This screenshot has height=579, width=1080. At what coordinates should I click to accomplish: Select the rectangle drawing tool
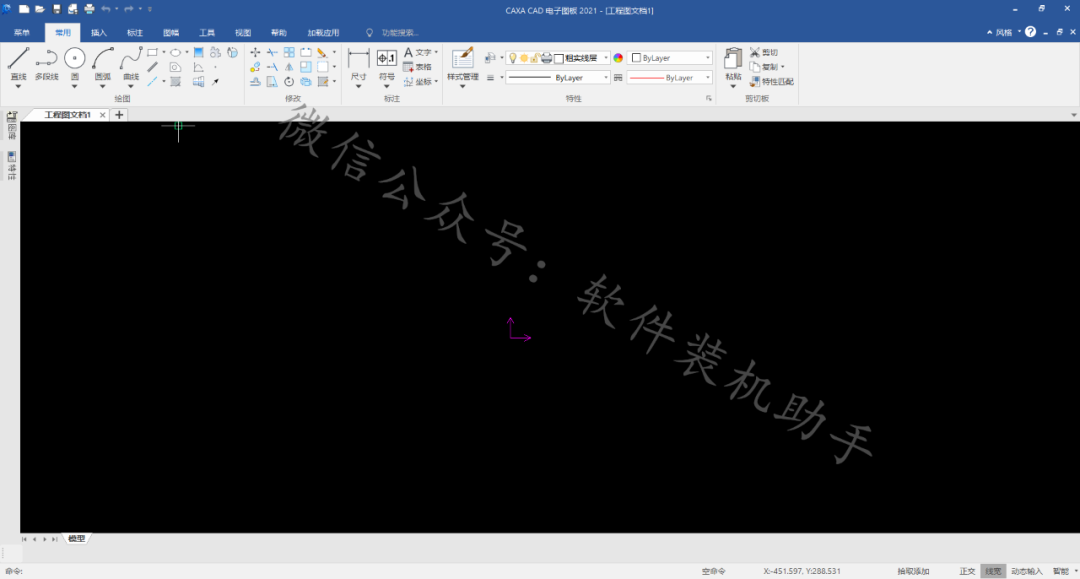click(x=153, y=52)
